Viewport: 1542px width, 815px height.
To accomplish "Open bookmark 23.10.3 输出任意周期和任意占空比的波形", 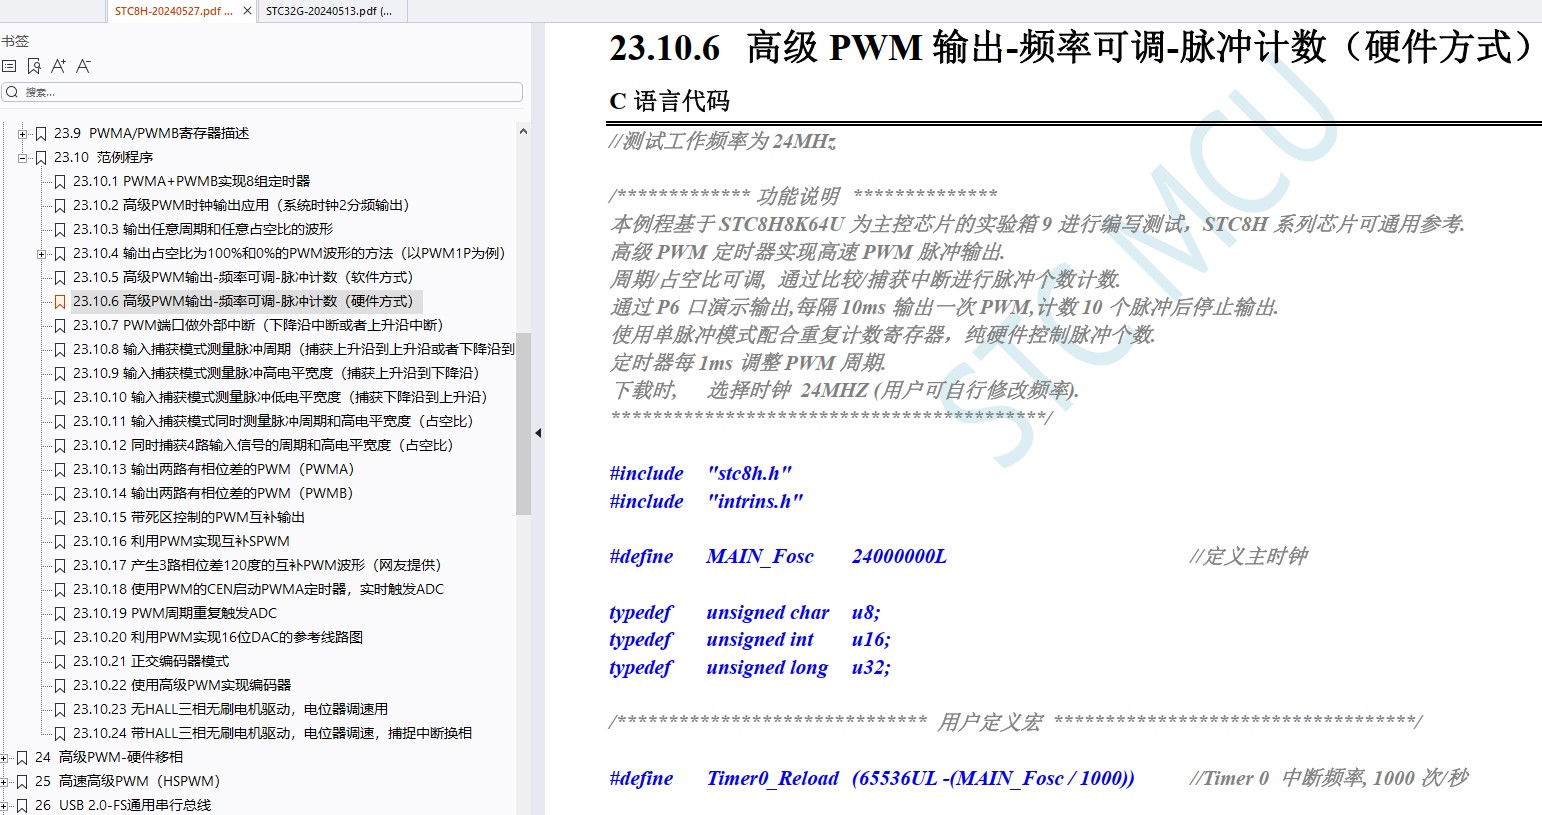I will tap(203, 229).
